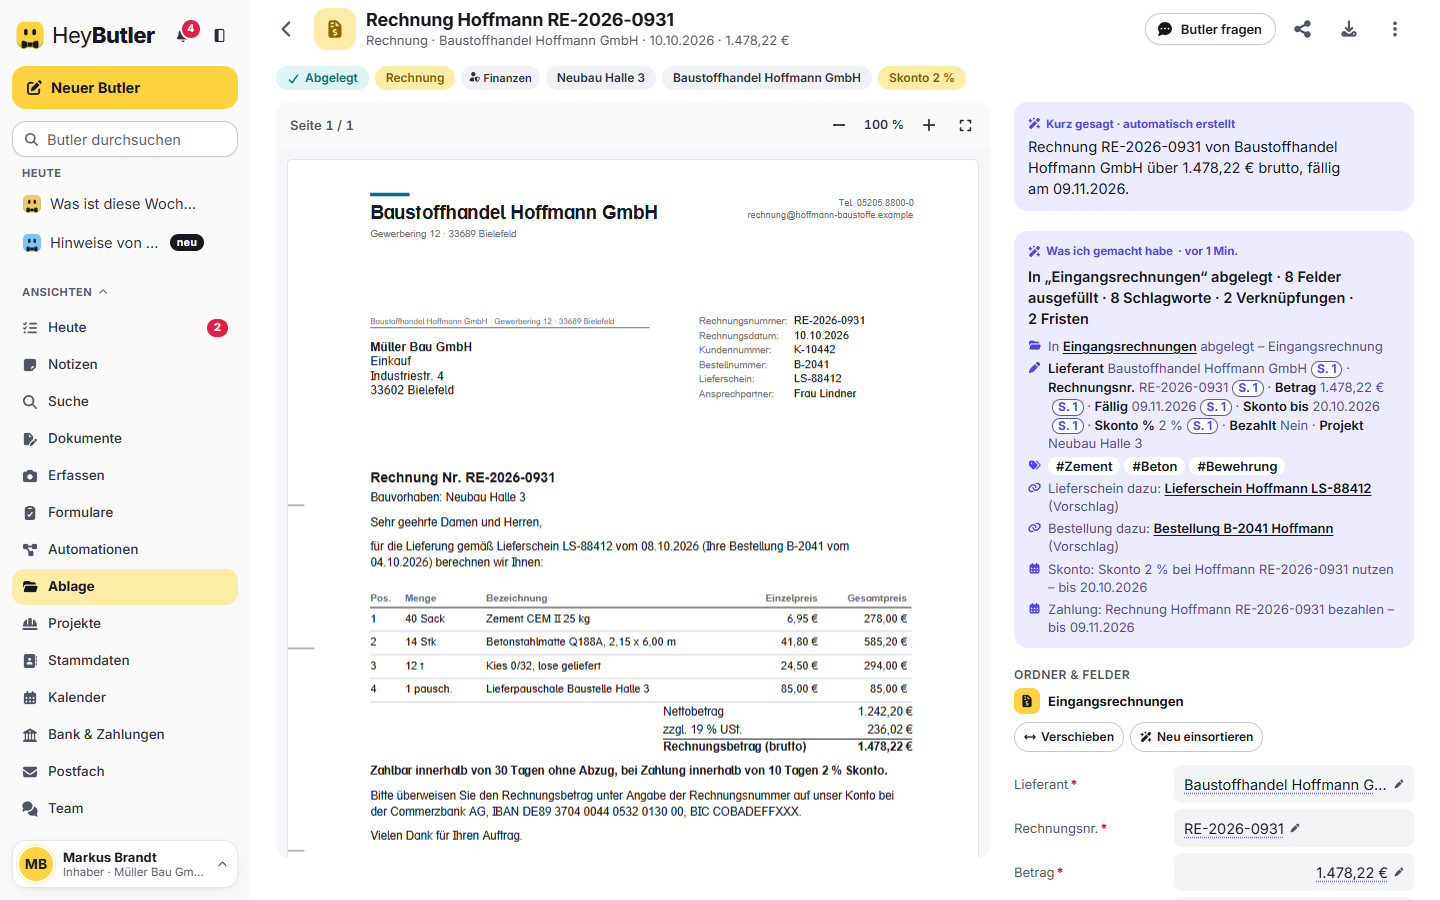Edit the Rechnungsnr. field pencil
The image size is (1440, 900).
[1295, 828]
